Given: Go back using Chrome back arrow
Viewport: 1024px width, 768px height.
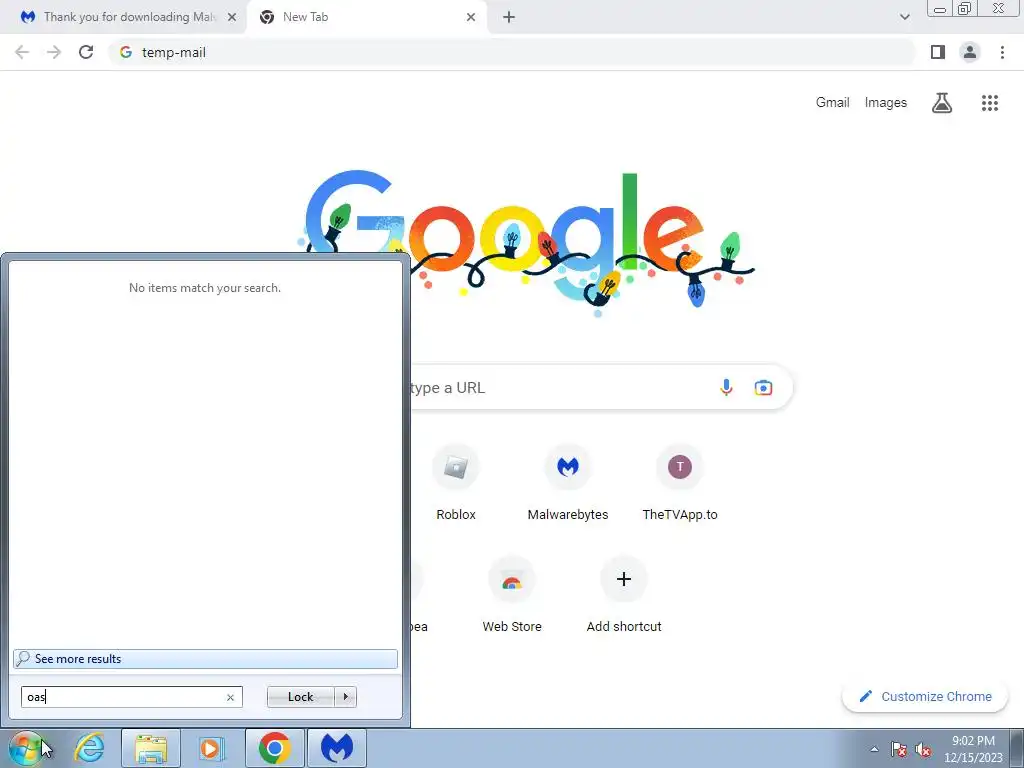Looking at the screenshot, I should 22,52.
